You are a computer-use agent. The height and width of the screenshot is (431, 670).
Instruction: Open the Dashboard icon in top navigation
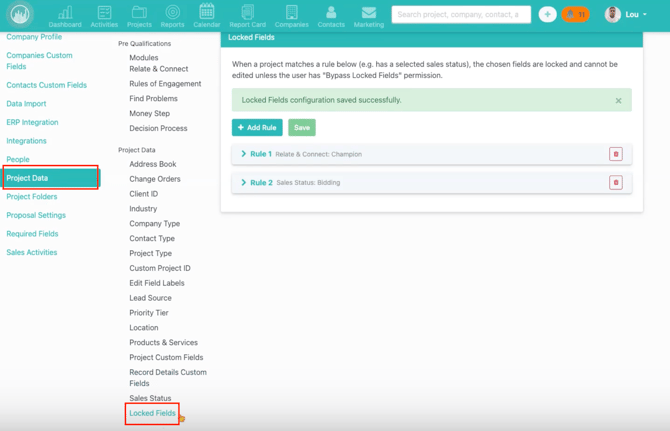65,14
